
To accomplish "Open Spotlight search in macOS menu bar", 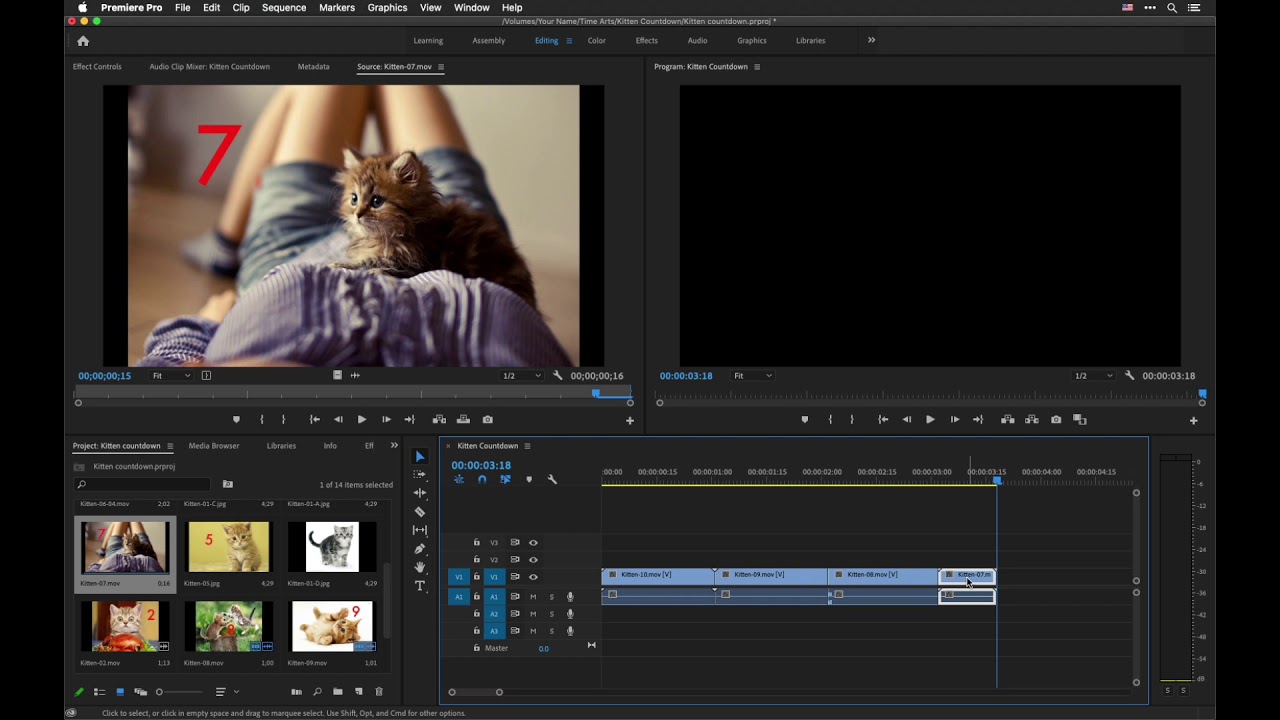I will click(1172, 7).
